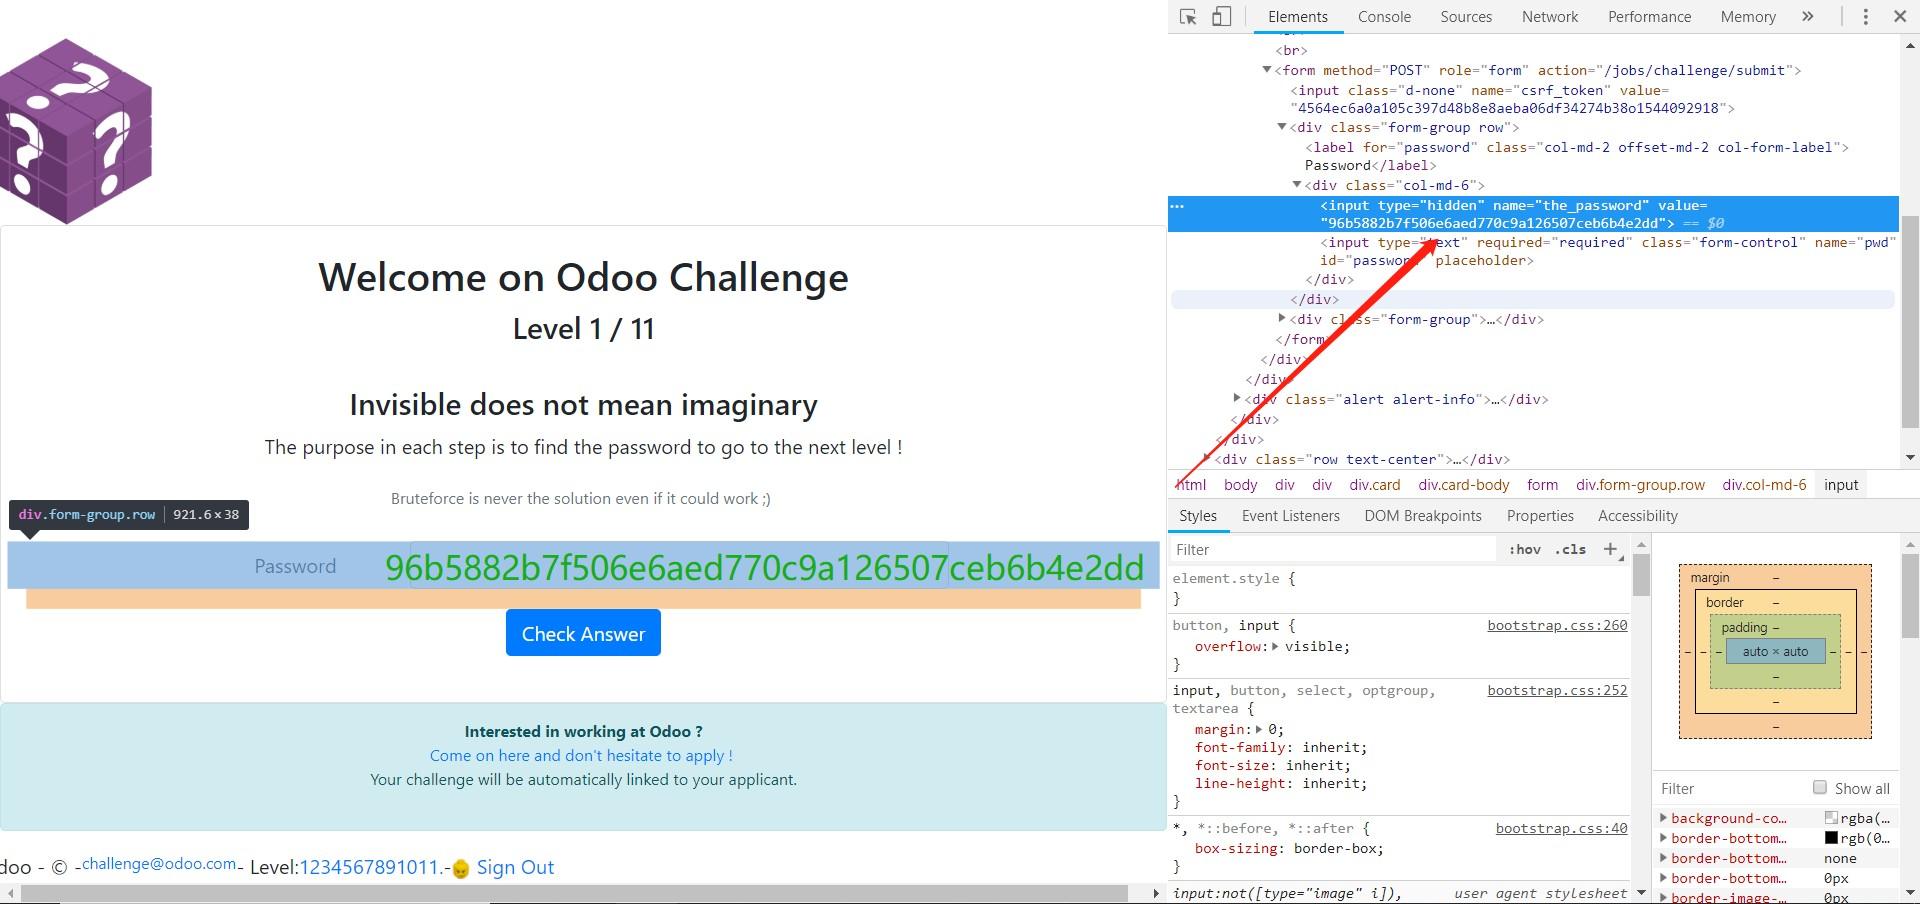Open the DevTools customization menu
The height and width of the screenshot is (904, 1920).
(1865, 16)
